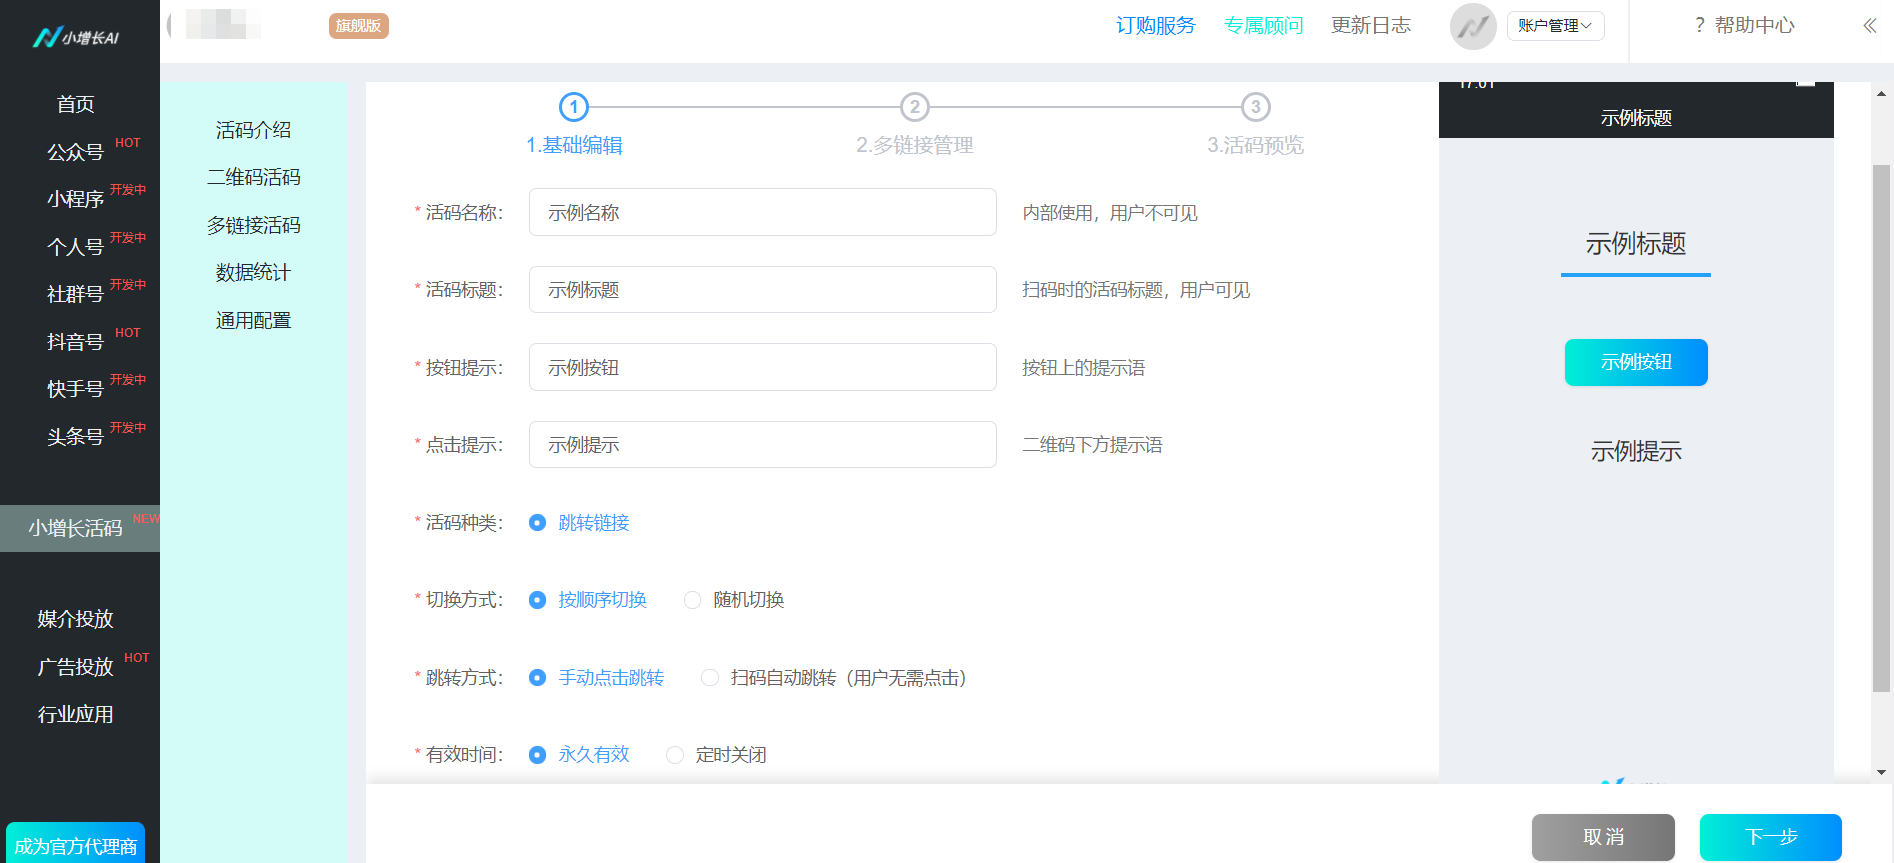Click the 旗舰版 badge
The height and width of the screenshot is (863, 1894).
click(x=358, y=26)
